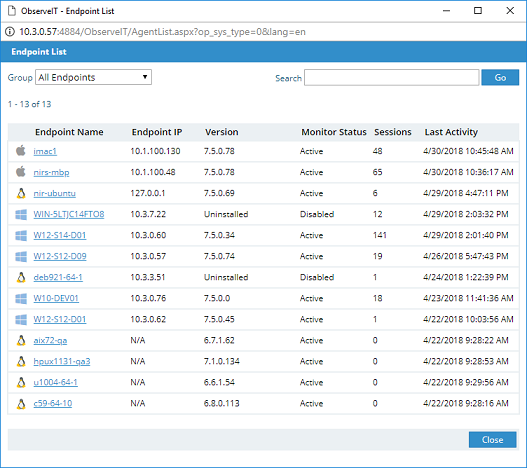The image size is (527, 468).
Task: Click the site info icon in address bar
Action: coord(10,32)
